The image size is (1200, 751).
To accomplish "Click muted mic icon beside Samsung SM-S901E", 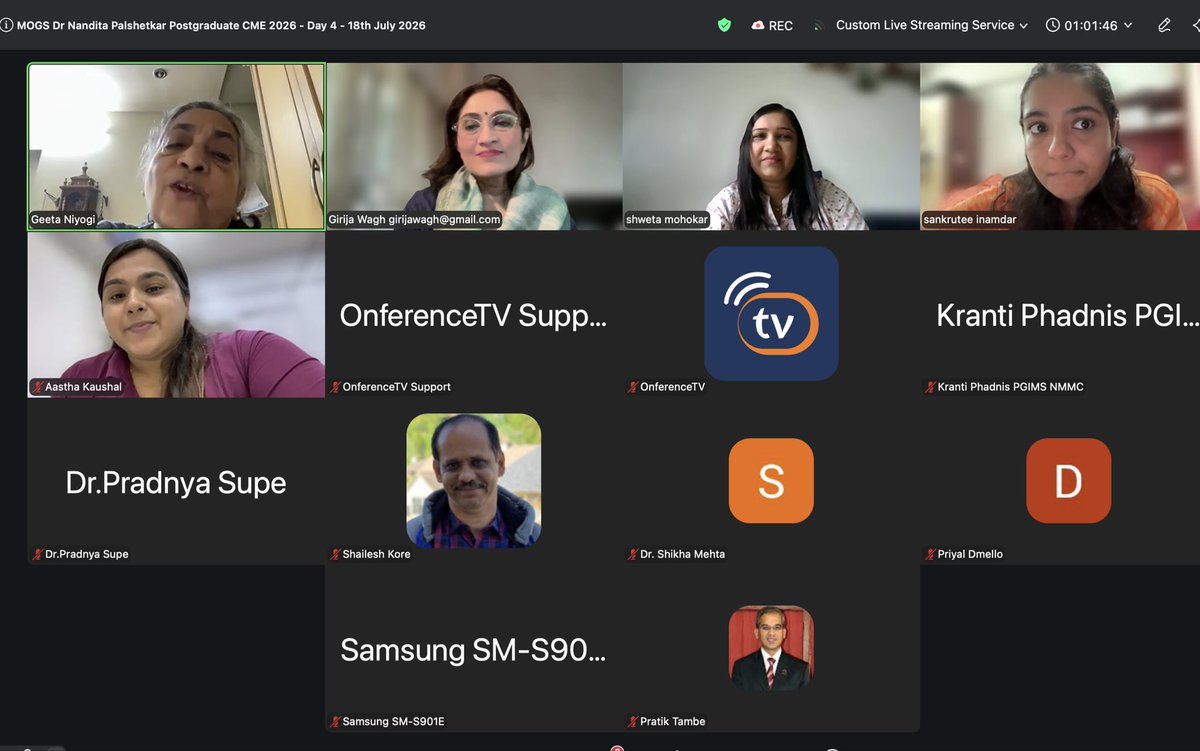I will [336, 721].
